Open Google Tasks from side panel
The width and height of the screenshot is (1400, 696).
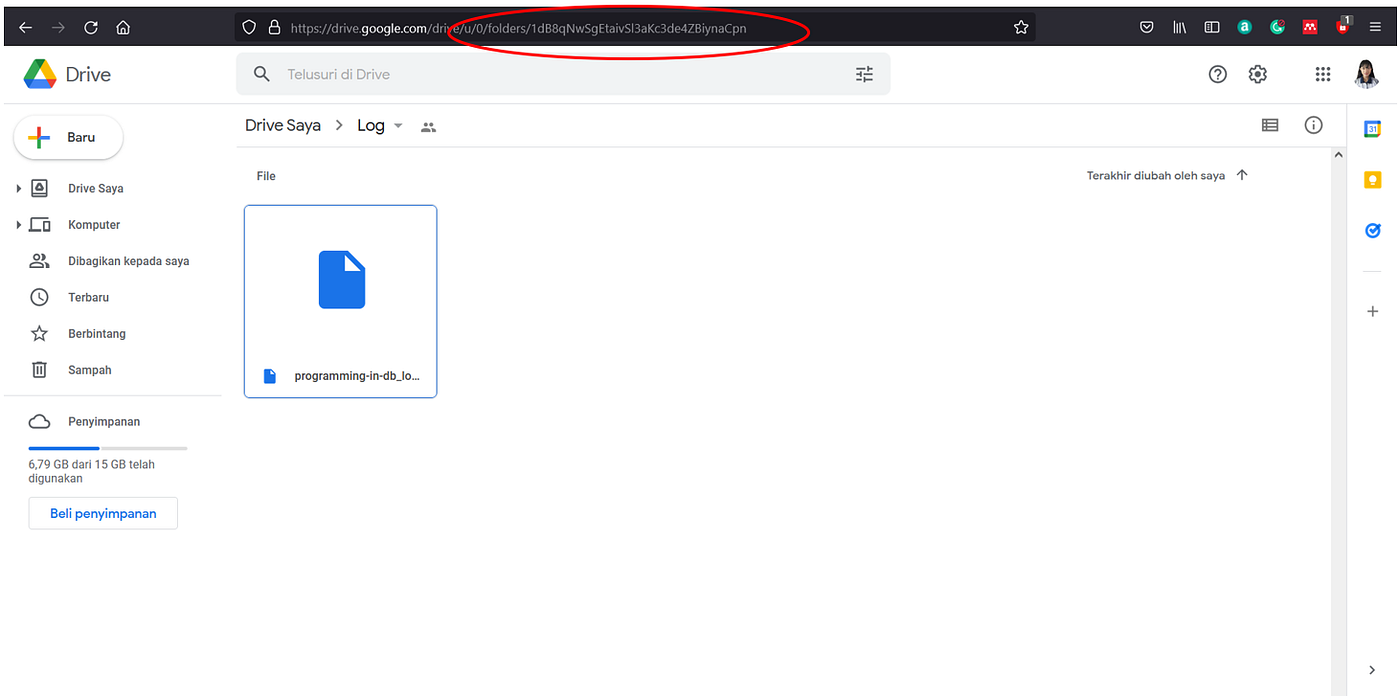coord(1372,230)
